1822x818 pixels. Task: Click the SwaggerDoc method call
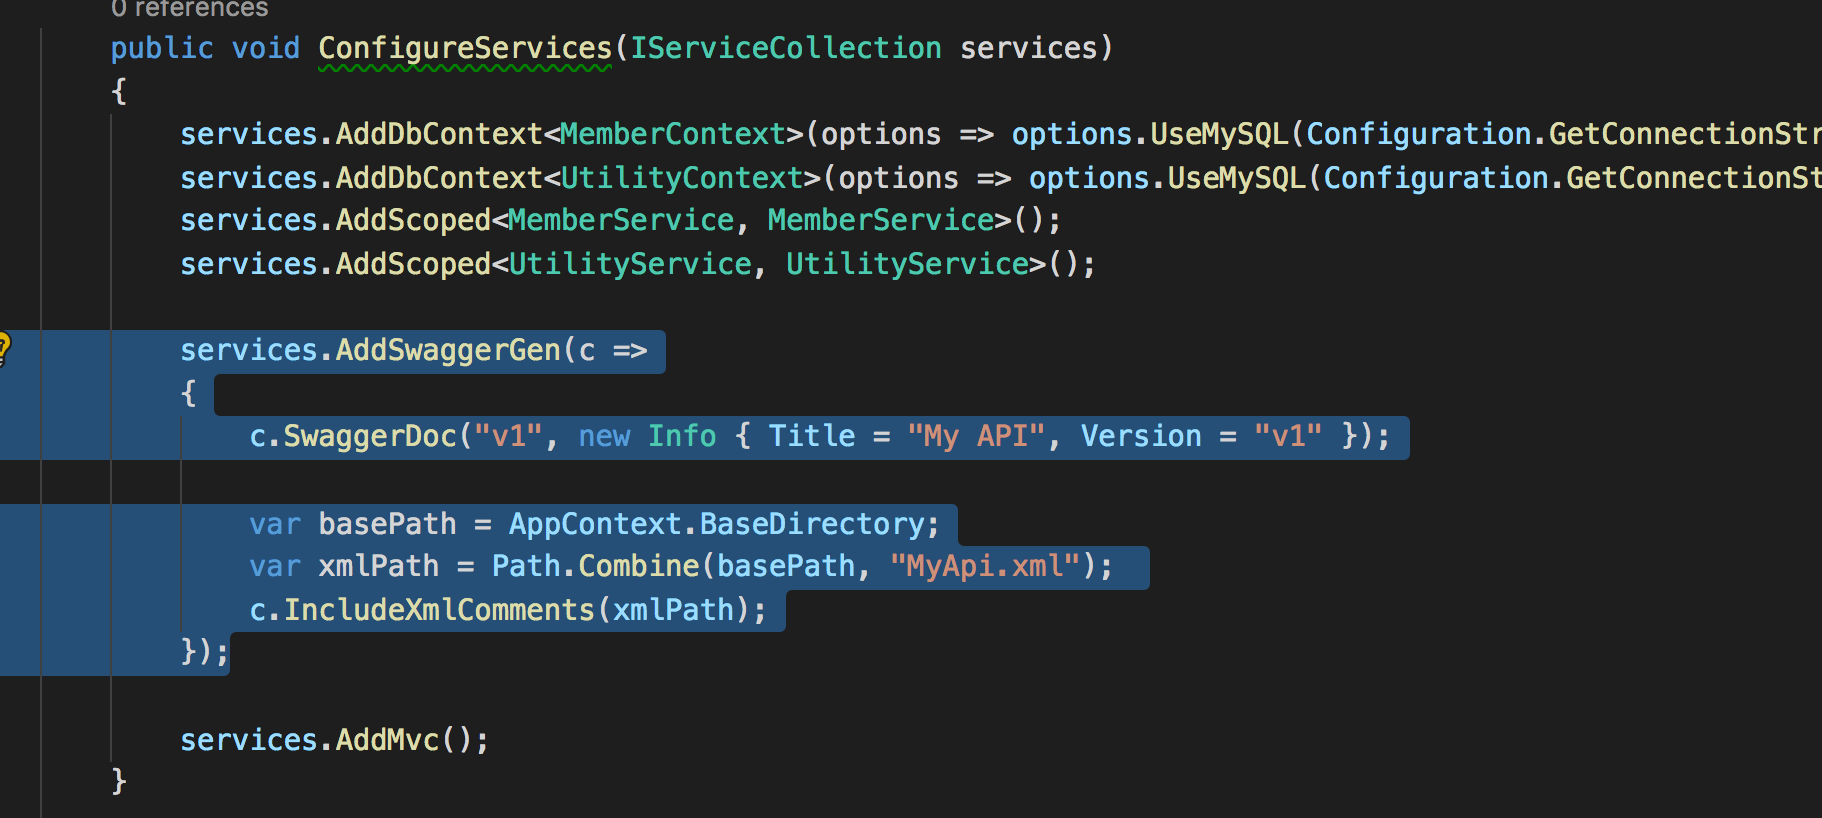pos(370,436)
